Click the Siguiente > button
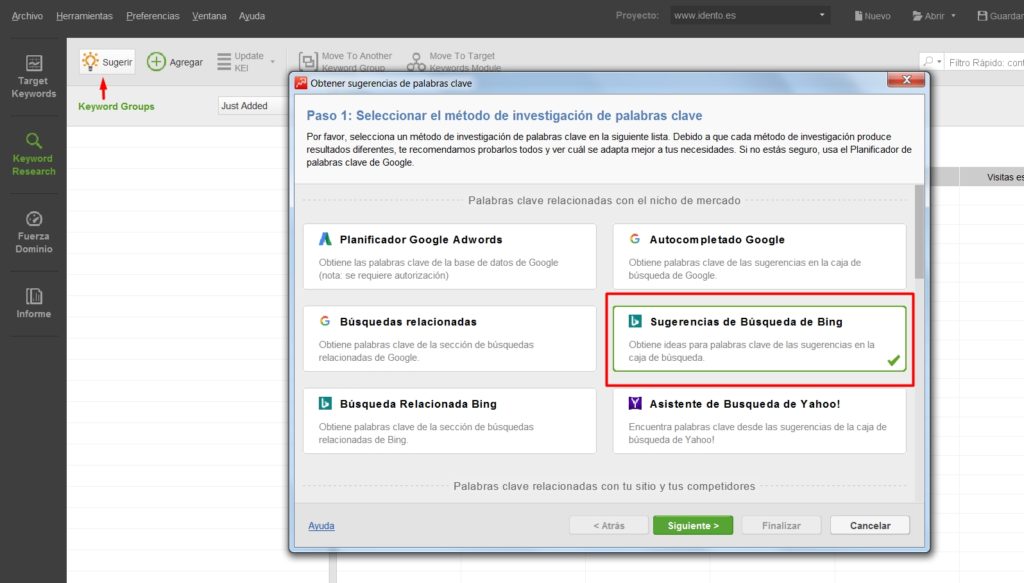This screenshot has width=1024, height=583. point(693,526)
